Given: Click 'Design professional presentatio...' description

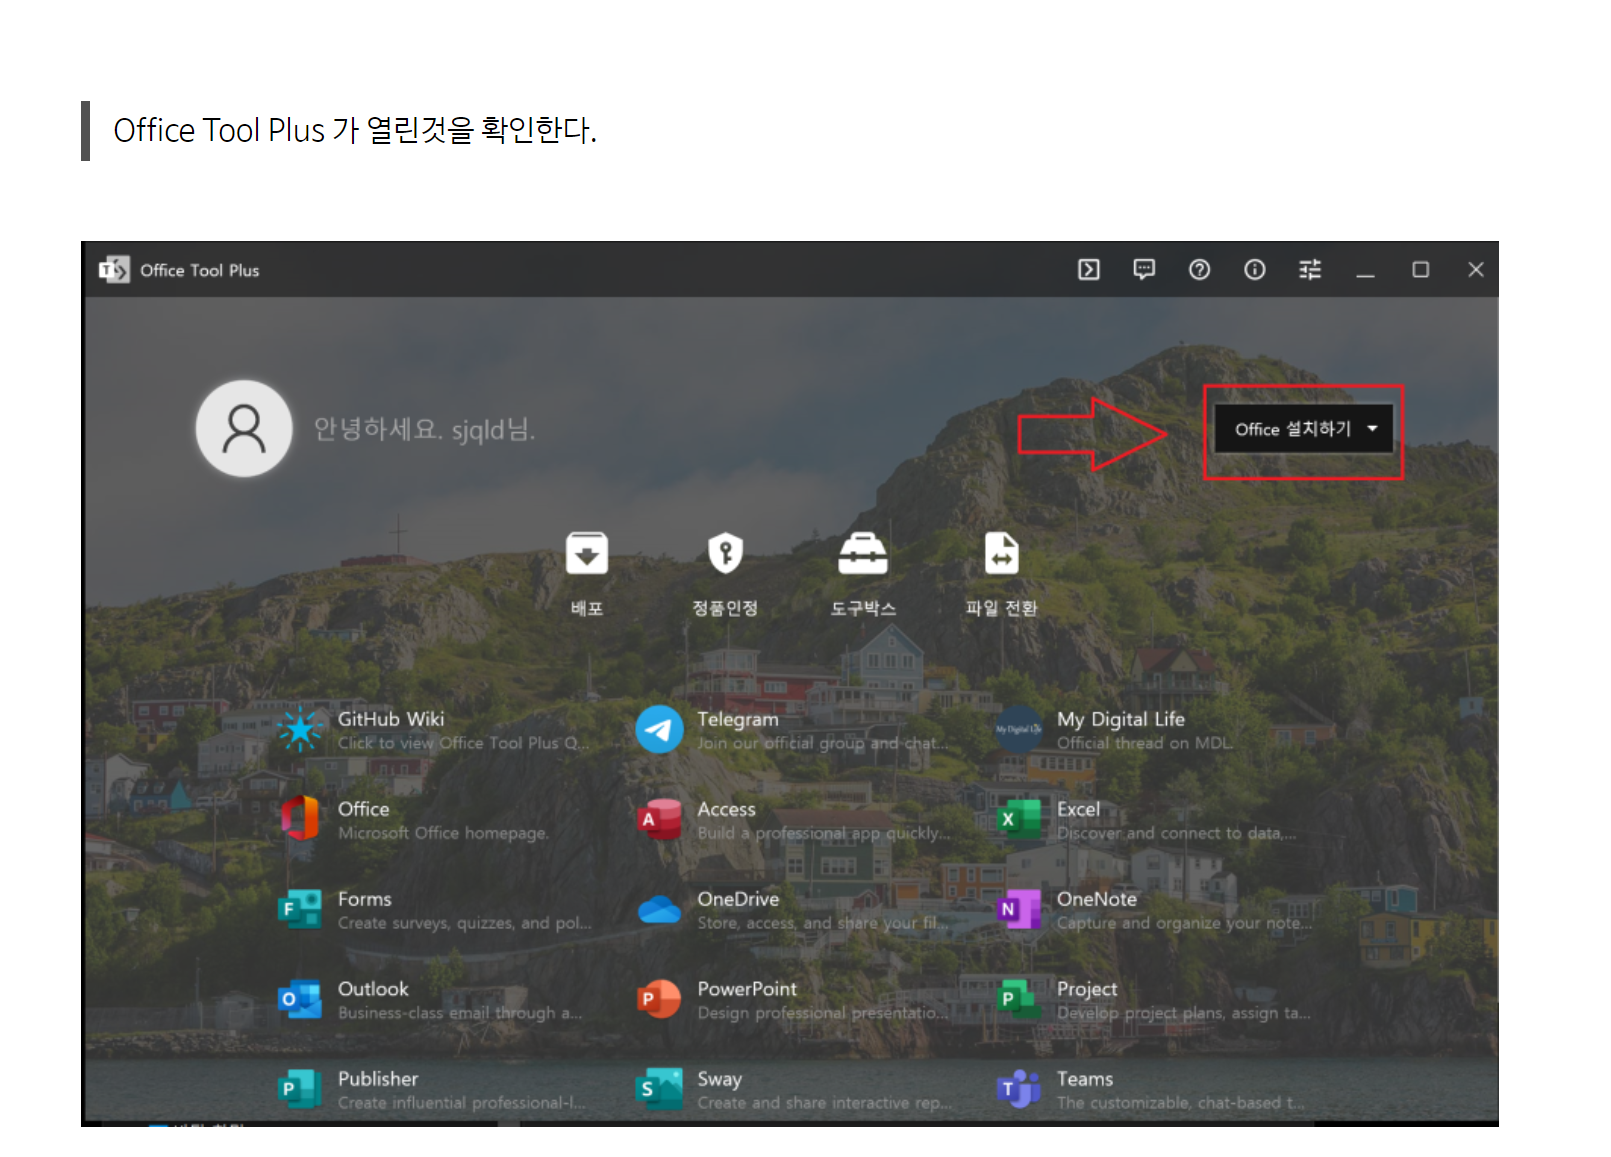Looking at the screenshot, I should (823, 1013).
